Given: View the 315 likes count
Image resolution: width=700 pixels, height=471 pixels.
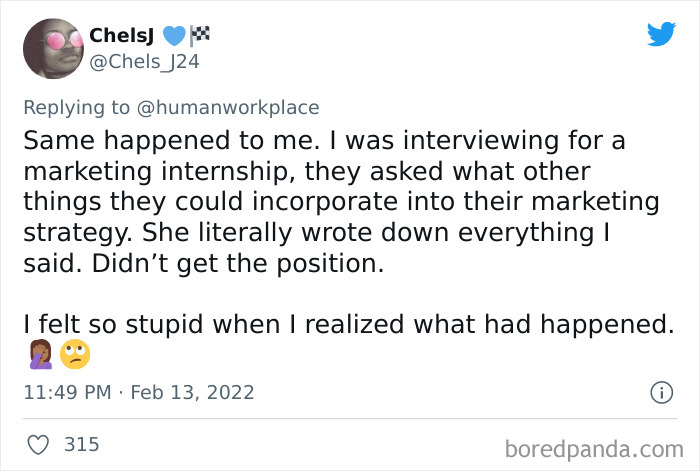Looking at the screenshot, I should (x=82, y=444).
